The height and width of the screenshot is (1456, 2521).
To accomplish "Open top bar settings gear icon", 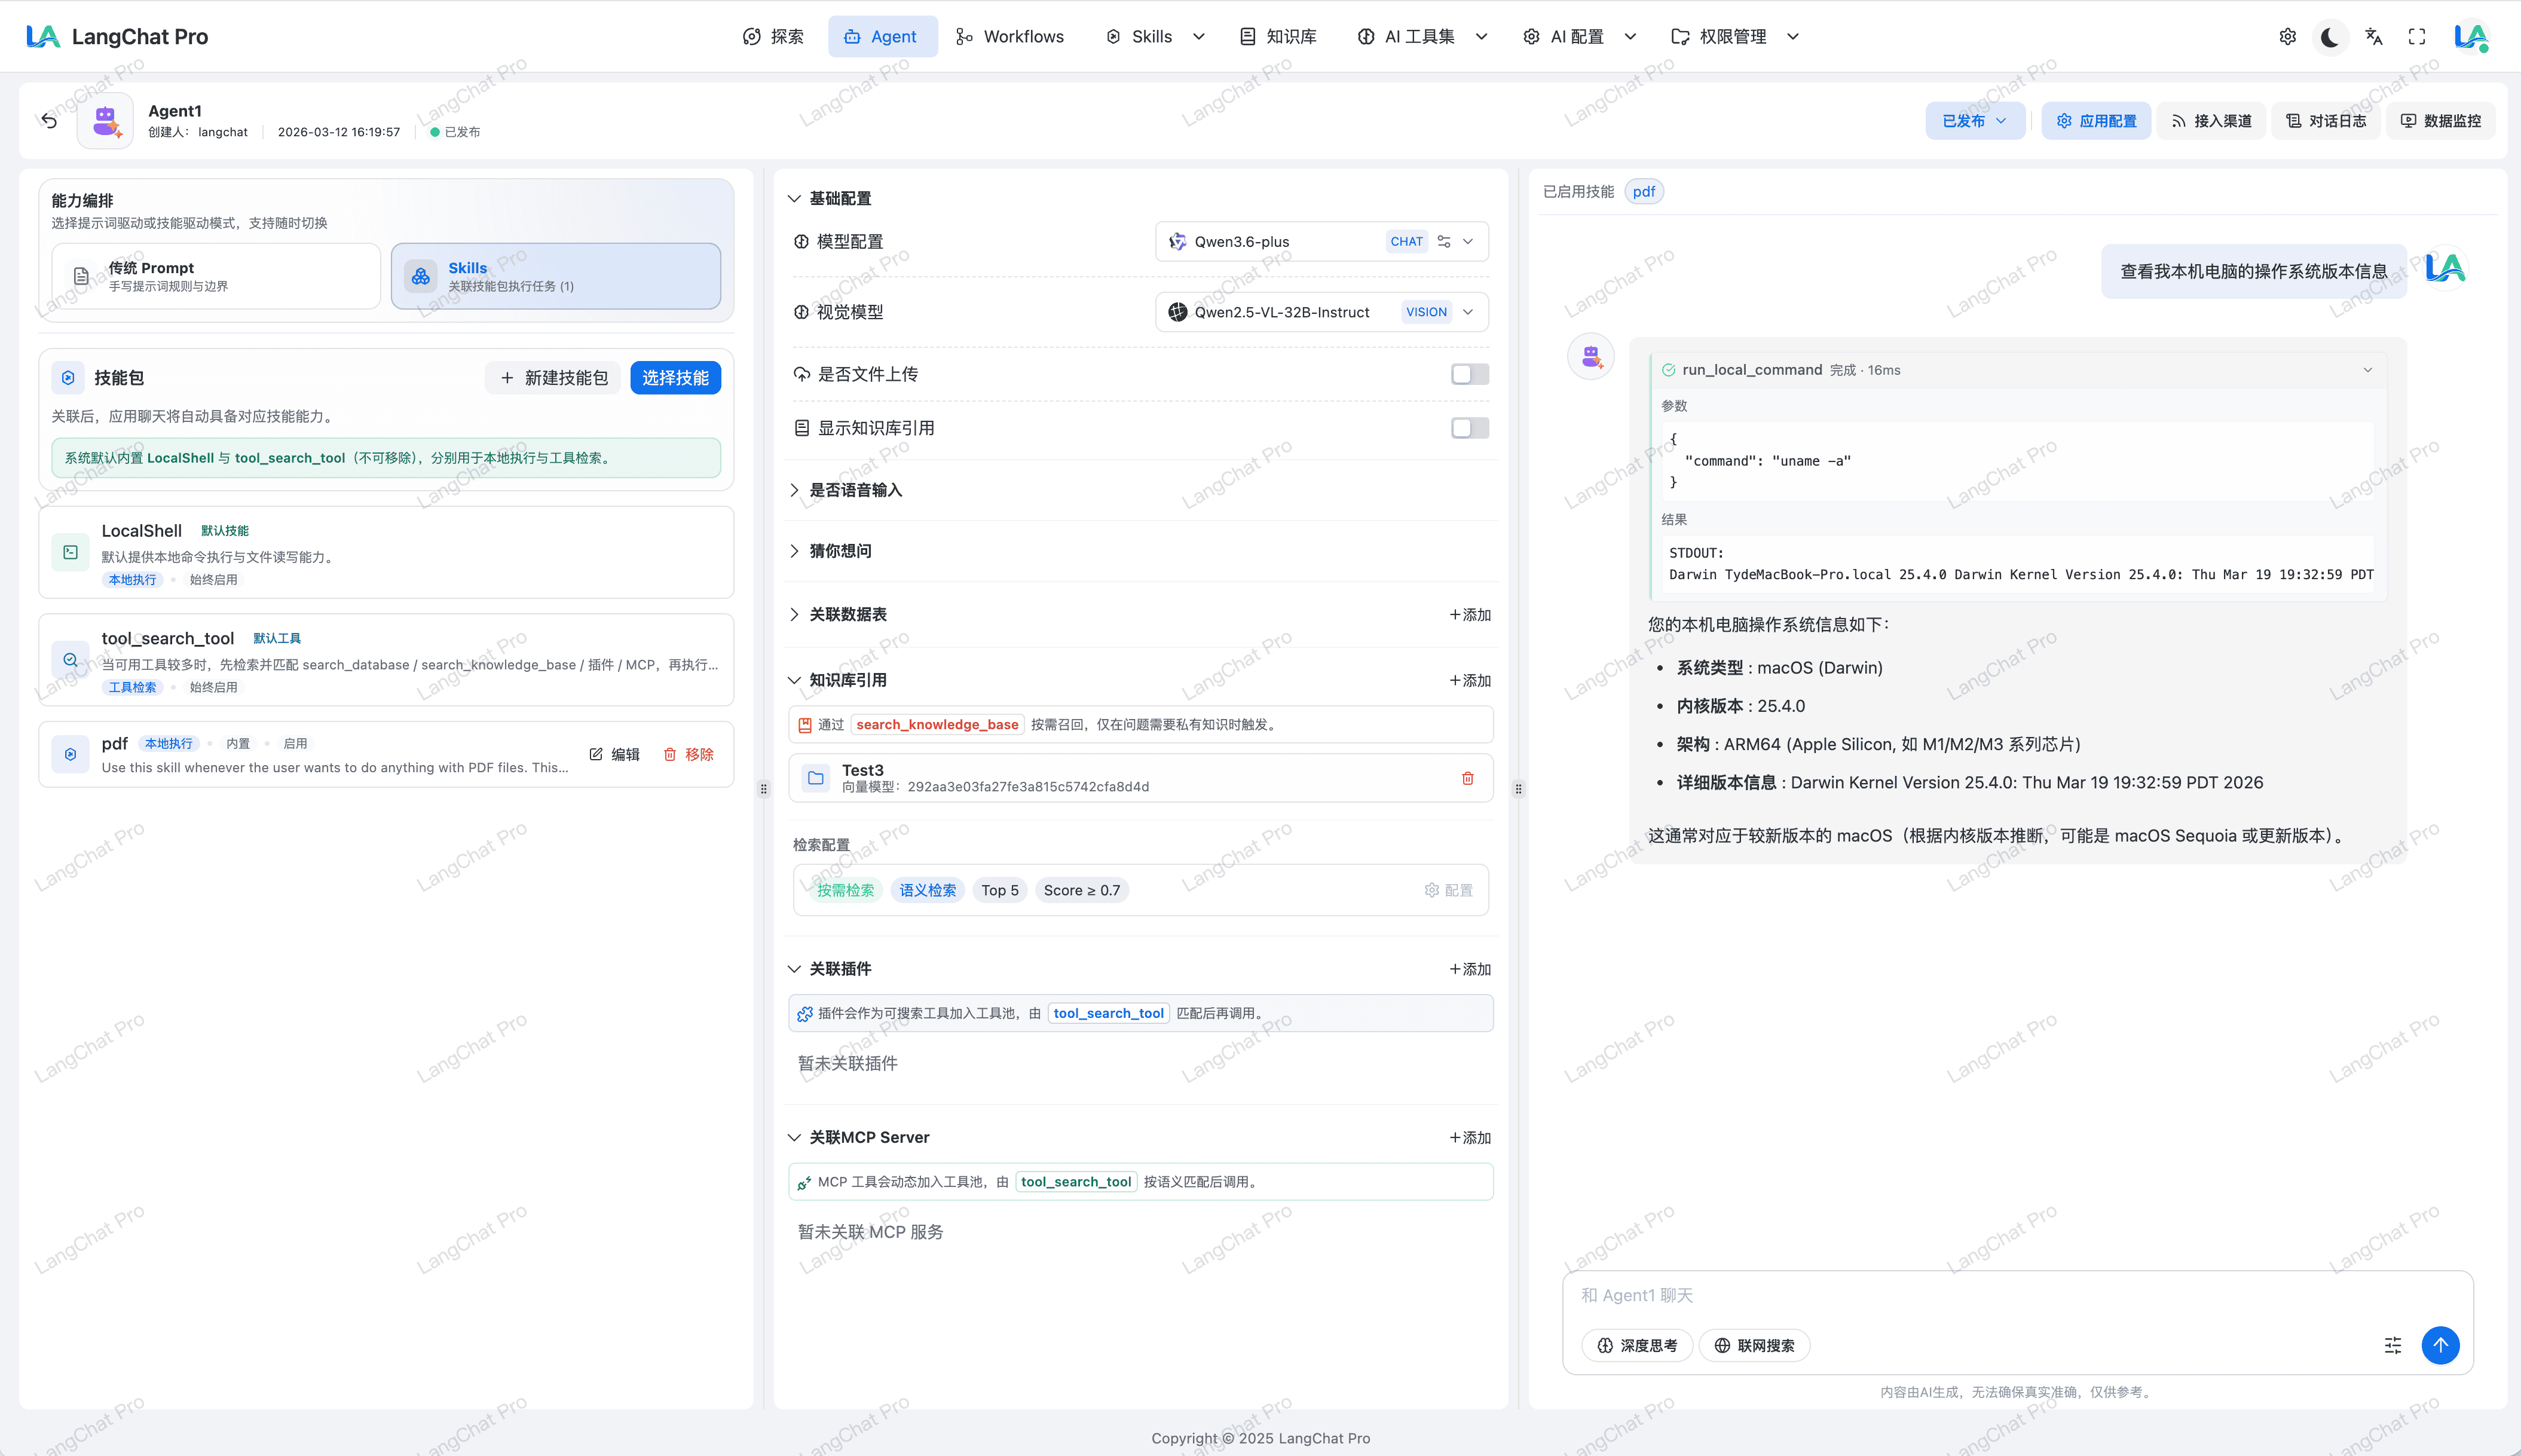I will [x=2287, y=37].
